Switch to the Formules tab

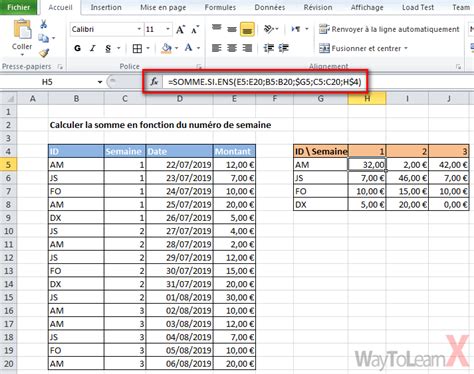point(220,7)
